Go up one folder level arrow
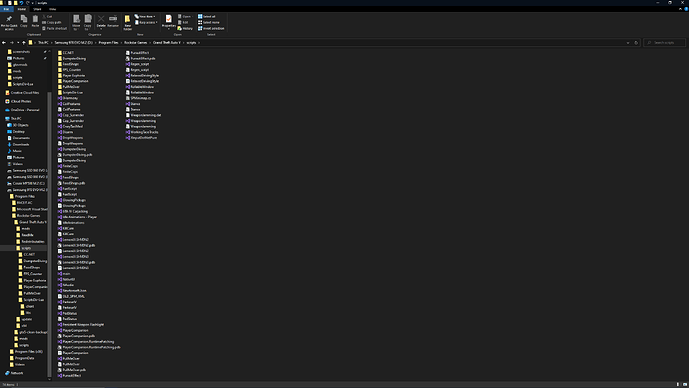Image resolution: width=689 pixels, height=388 pixels. point(24,43)
